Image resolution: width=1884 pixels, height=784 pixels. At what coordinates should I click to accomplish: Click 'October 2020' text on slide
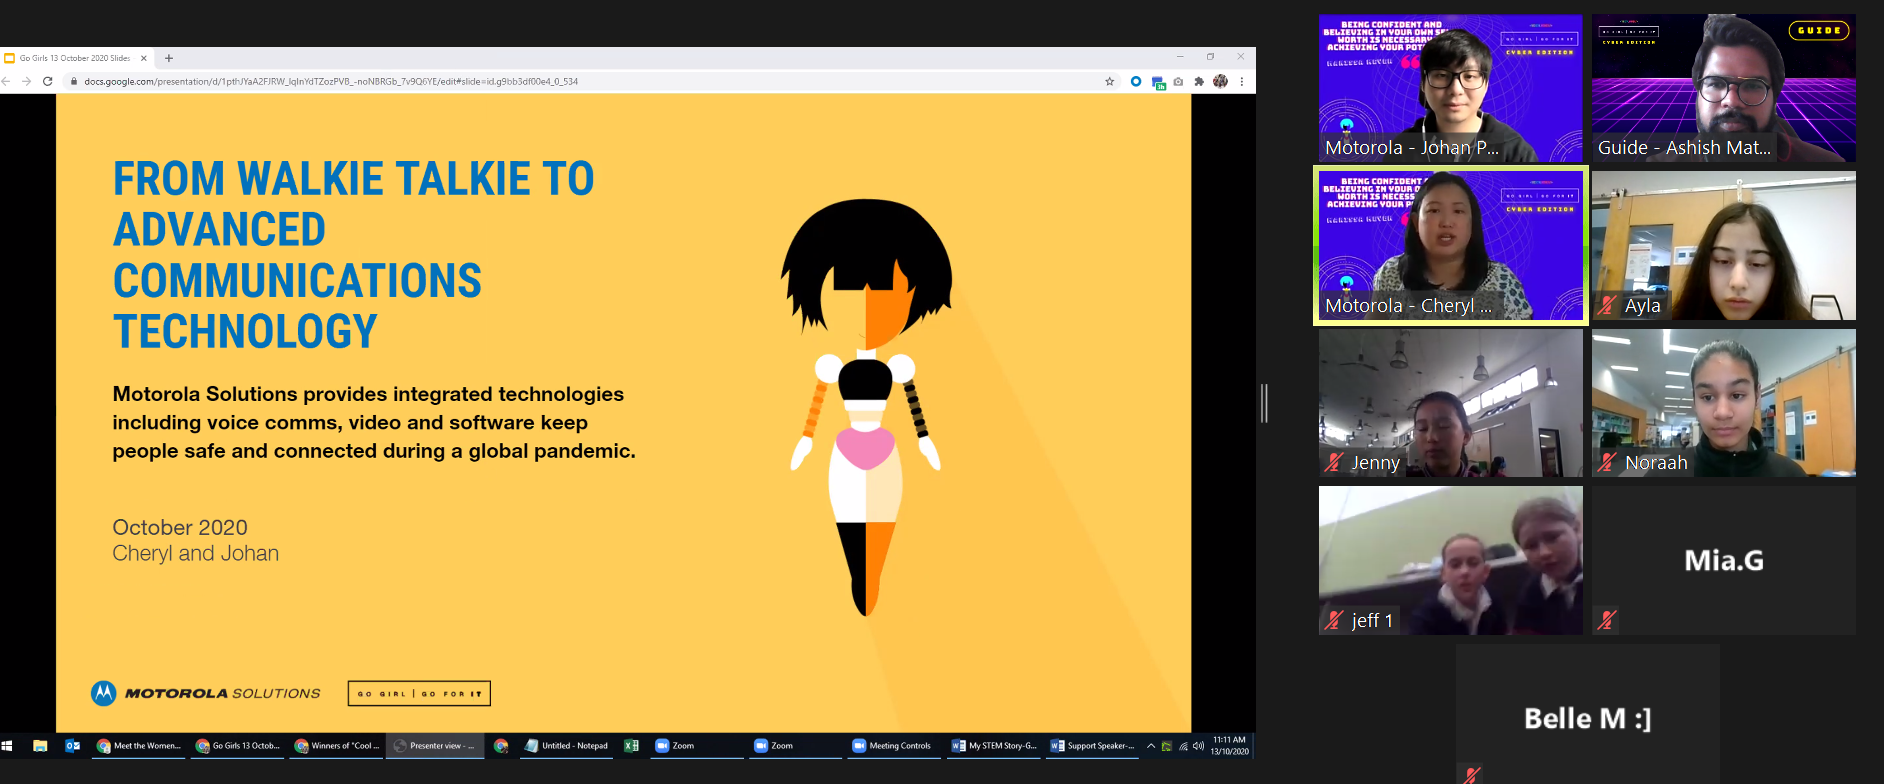tap(180, 527)
